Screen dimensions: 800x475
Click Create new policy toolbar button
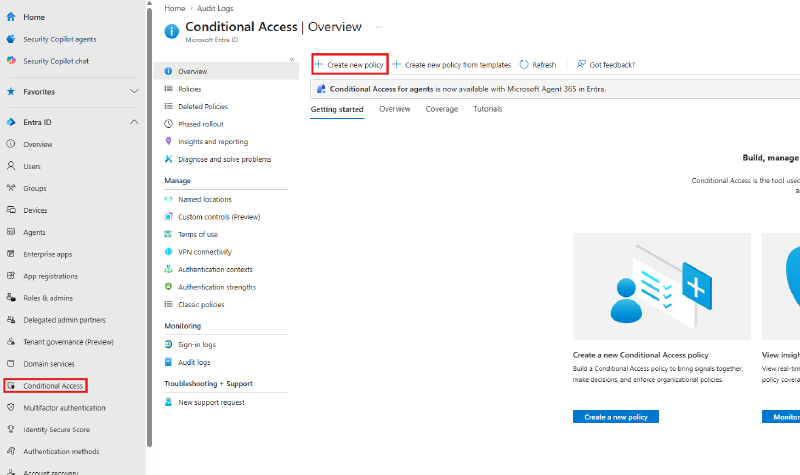(349, 64)
